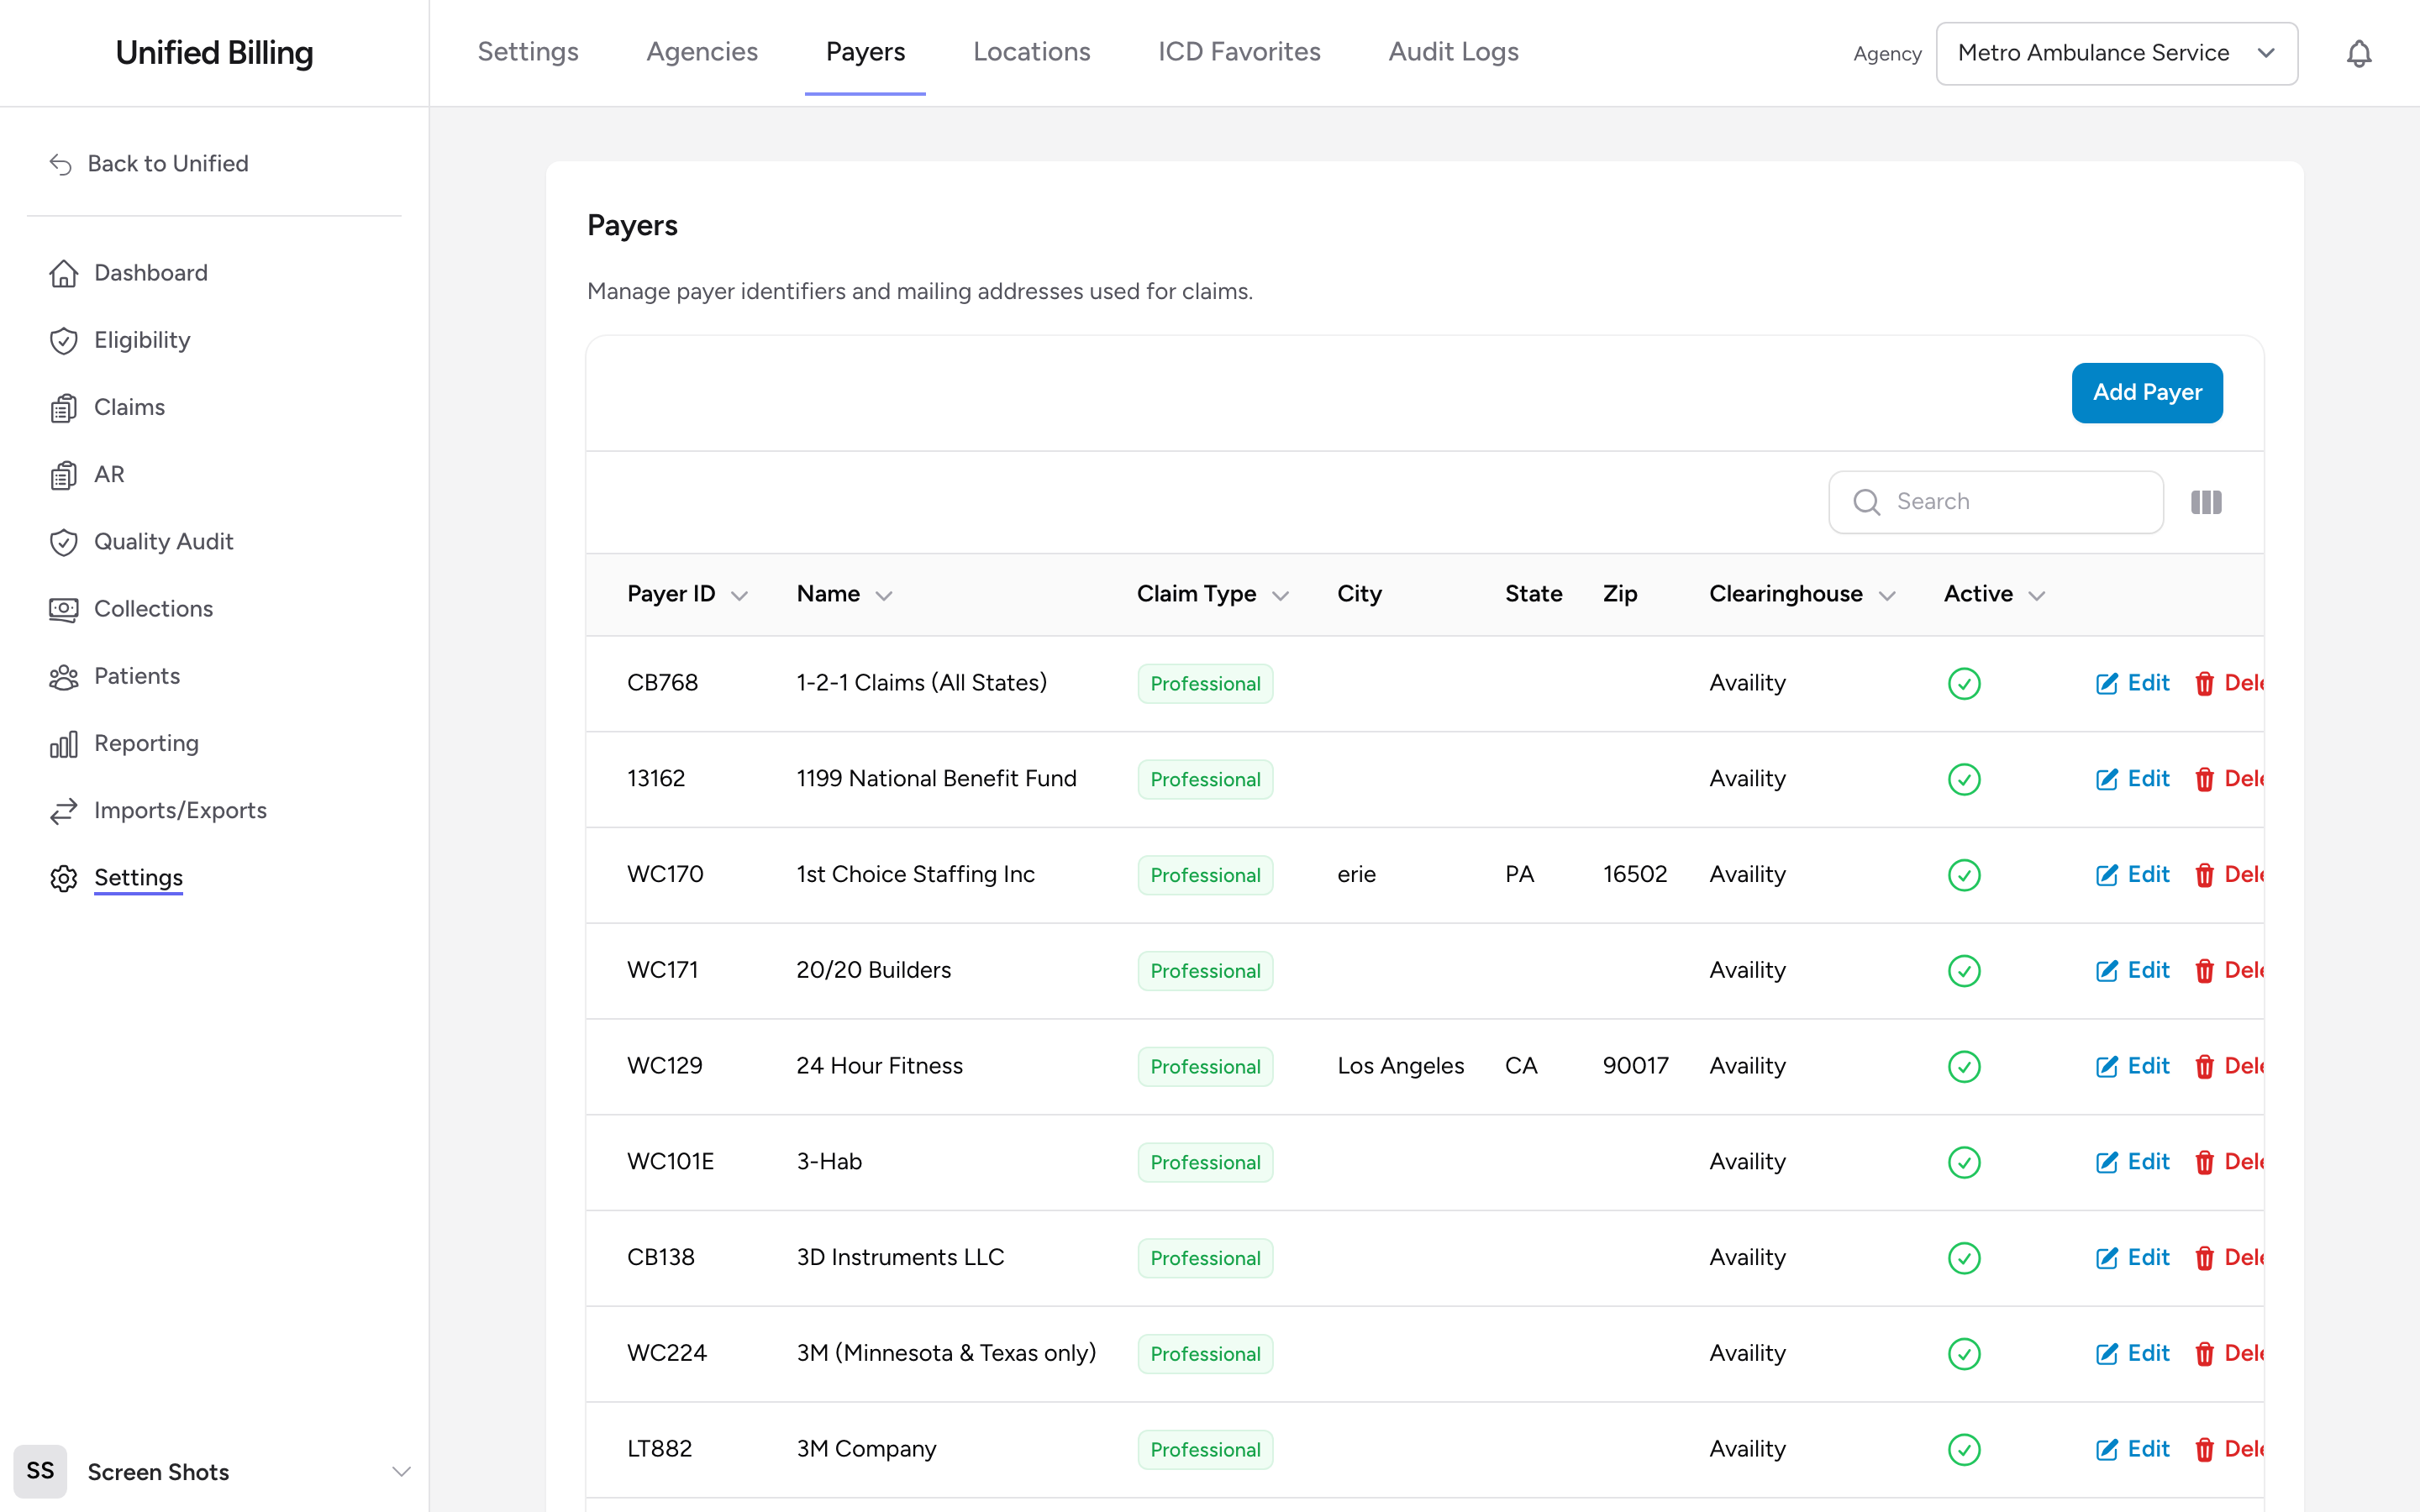Sort by Payer ID column chevron
The image size is (2420, 1512).
coord(739,596)
